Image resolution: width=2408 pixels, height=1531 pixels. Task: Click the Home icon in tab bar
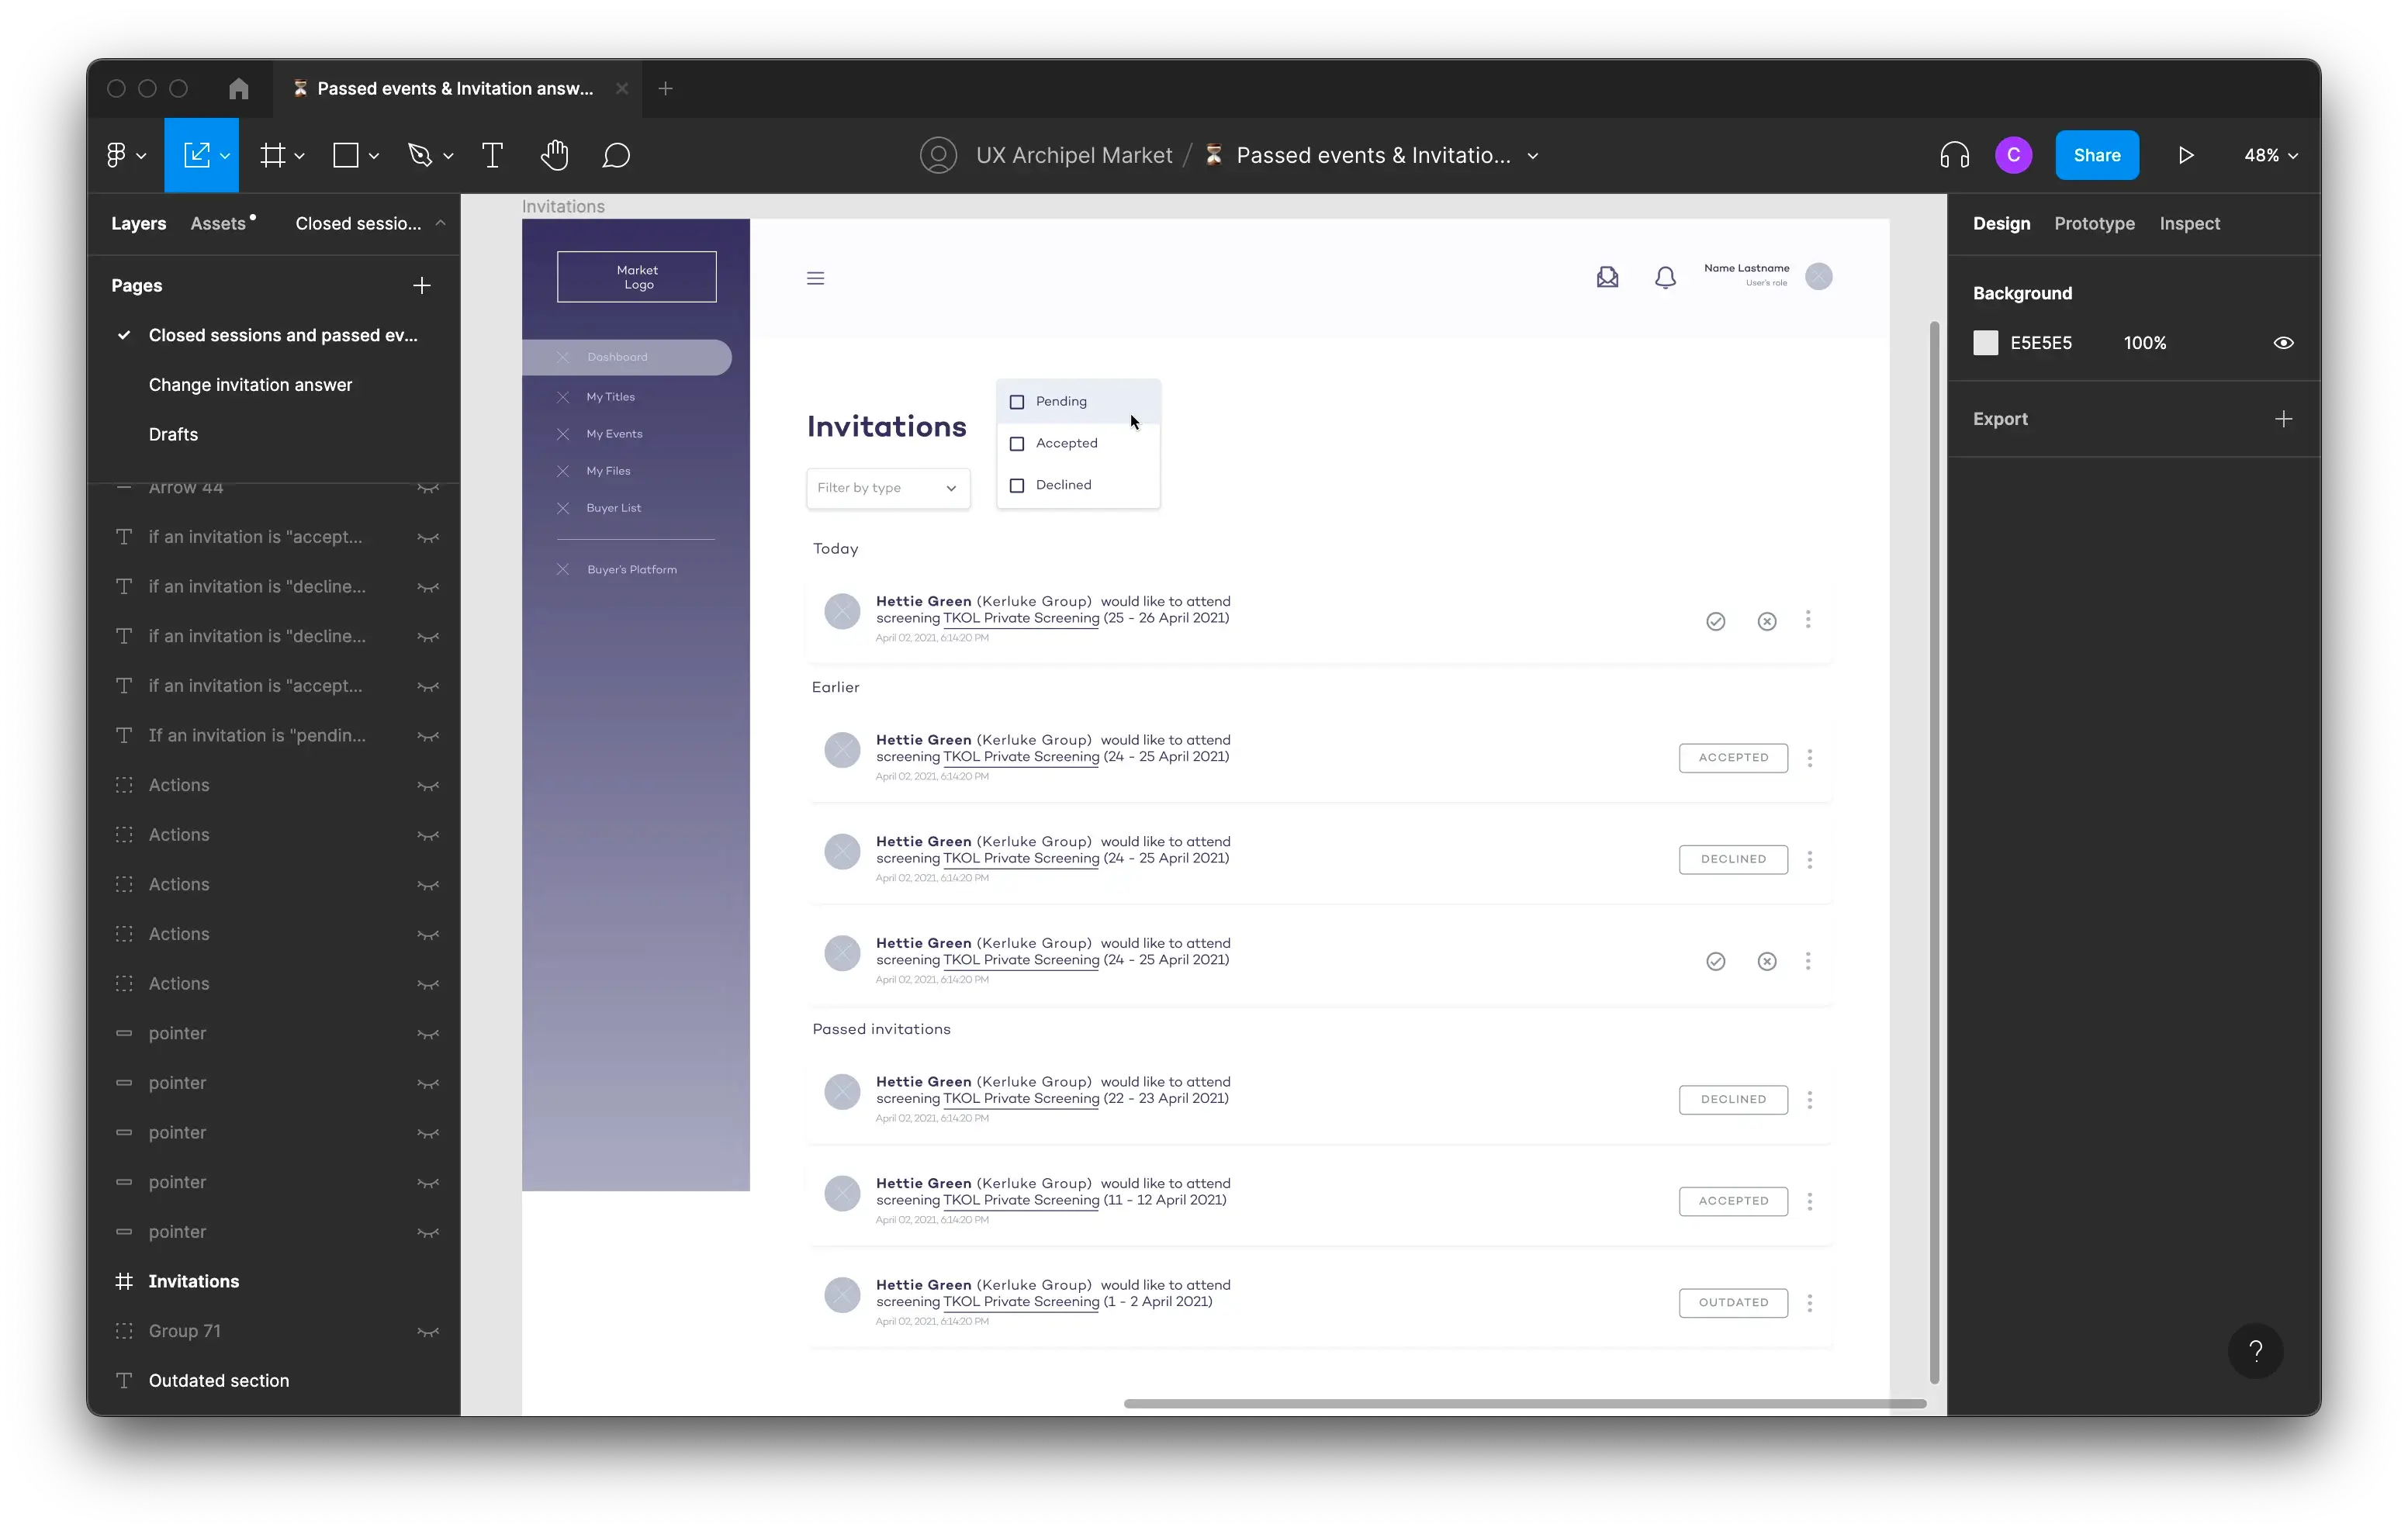point(238,88)
